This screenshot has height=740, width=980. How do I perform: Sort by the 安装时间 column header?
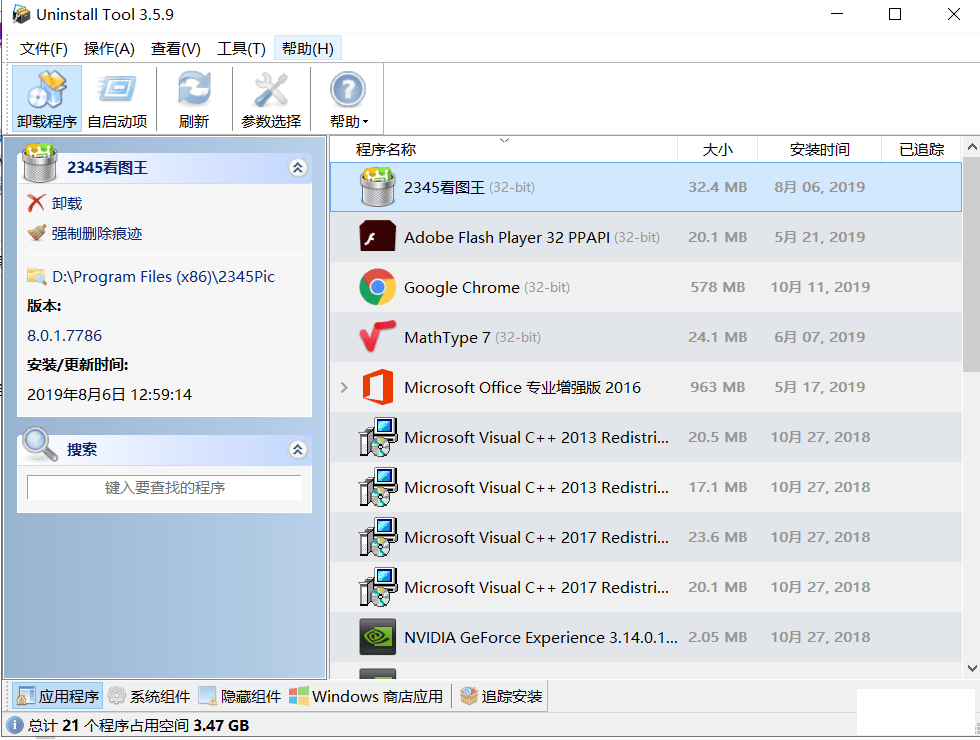pos(819,149)
